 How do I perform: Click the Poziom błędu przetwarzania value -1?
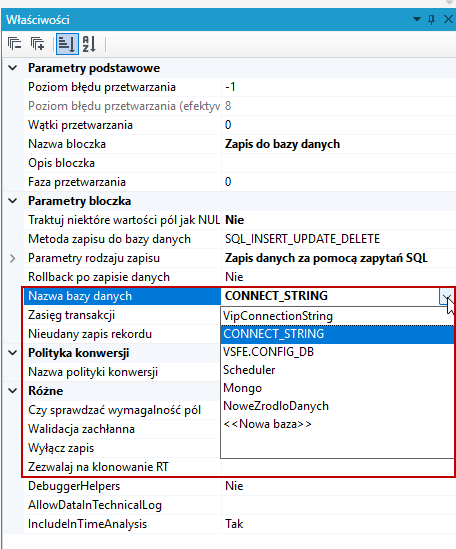pos(339,87)
